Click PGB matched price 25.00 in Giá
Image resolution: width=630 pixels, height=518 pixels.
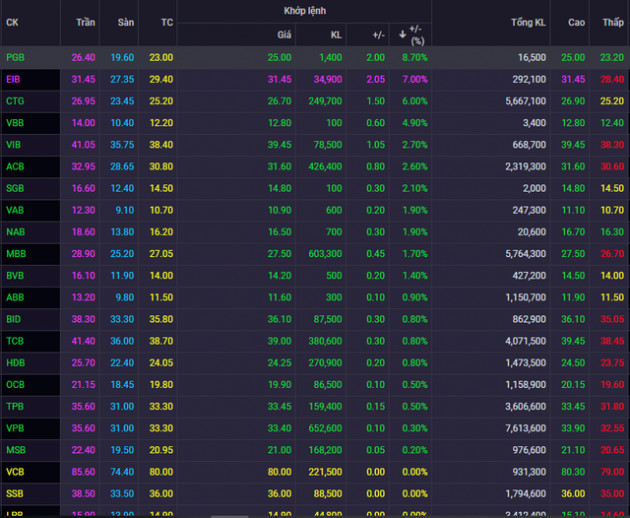[279, 57]
